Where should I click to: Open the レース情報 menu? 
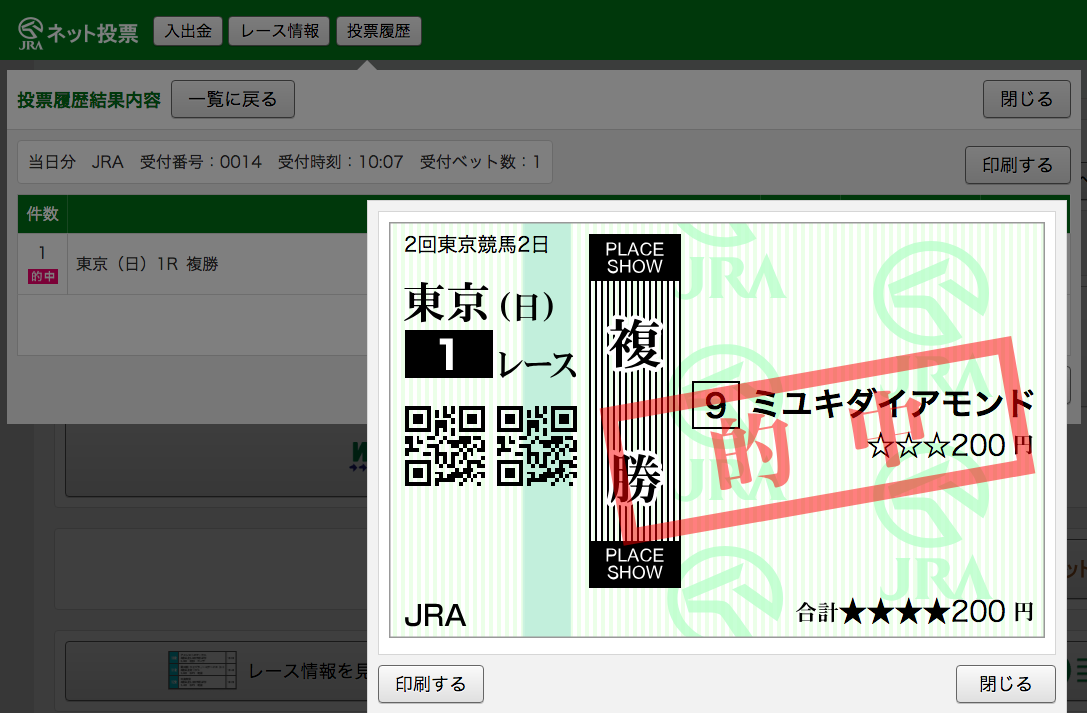[279, 31]
